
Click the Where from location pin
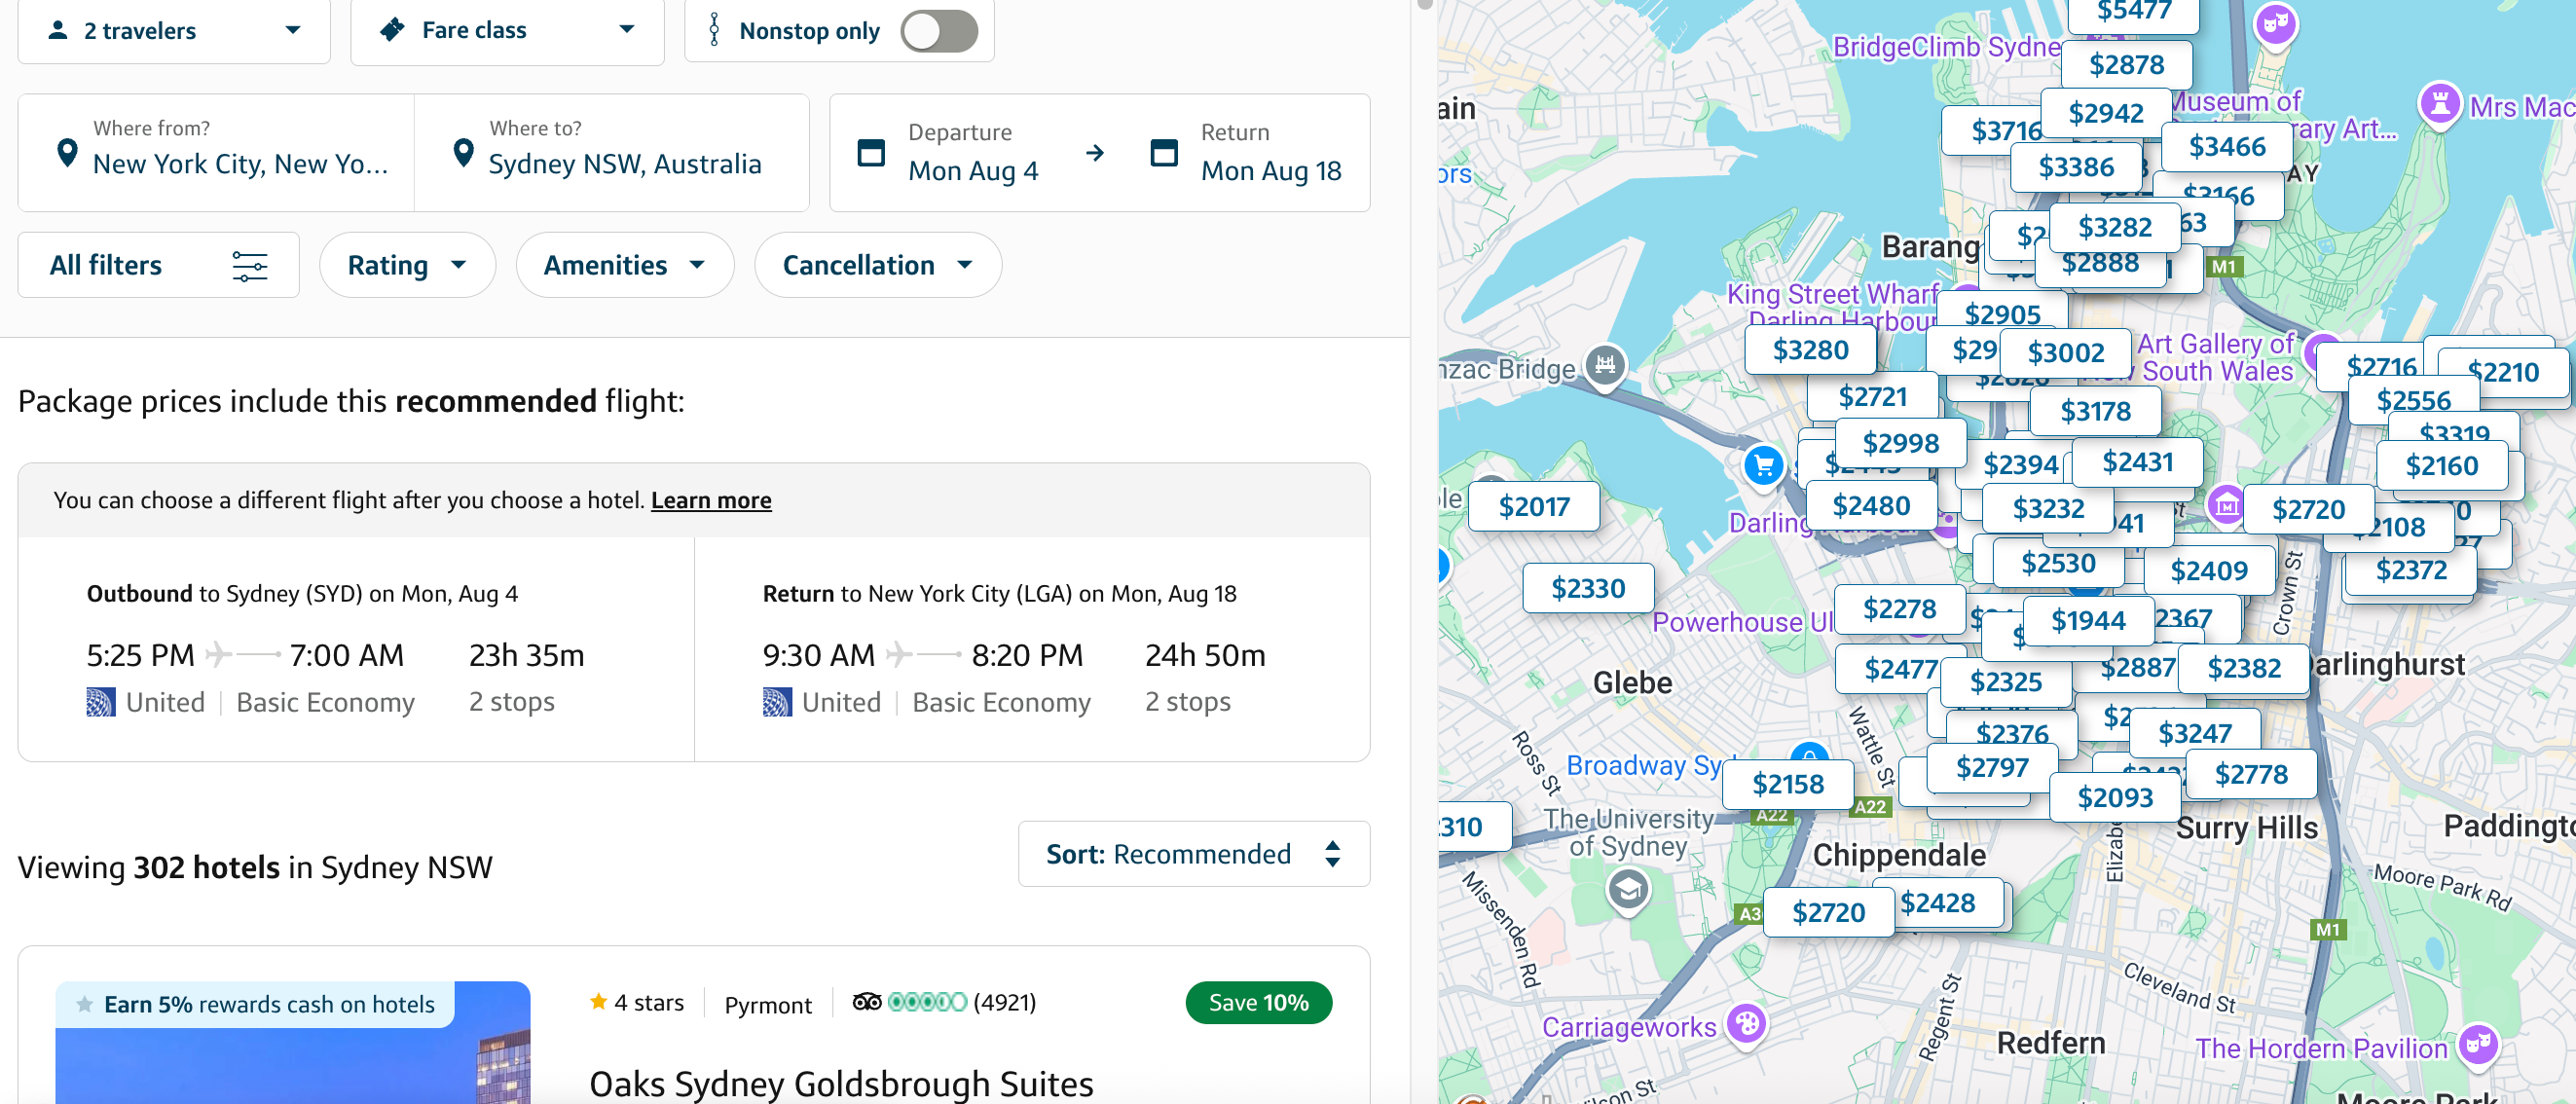[67, 153]
